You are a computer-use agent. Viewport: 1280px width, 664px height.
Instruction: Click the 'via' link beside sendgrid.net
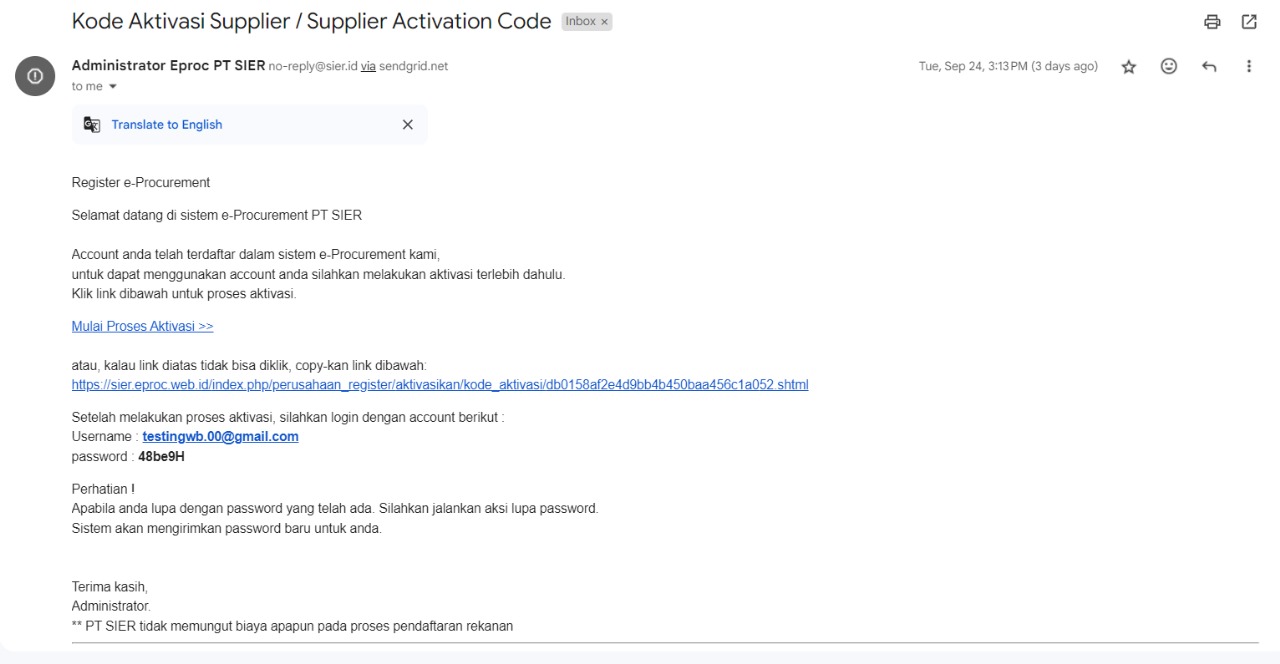(368, 67)
